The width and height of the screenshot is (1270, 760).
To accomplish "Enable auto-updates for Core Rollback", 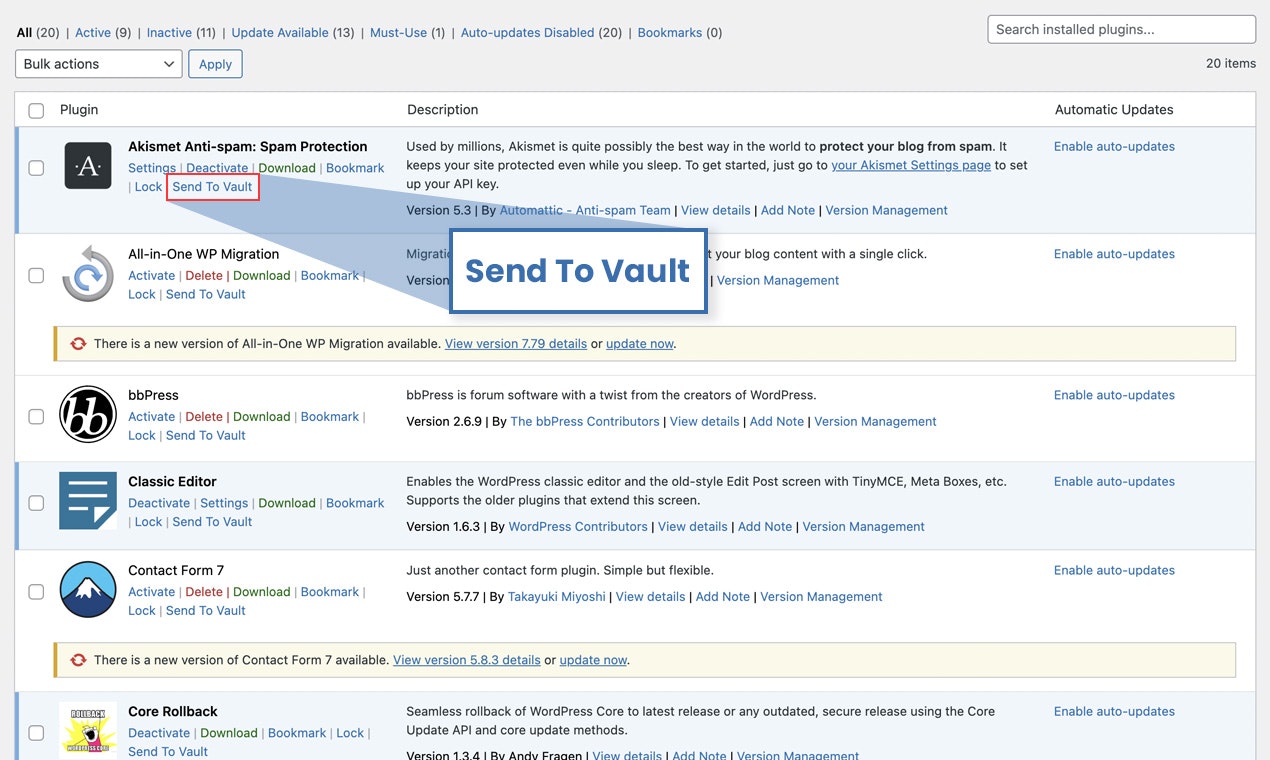I will point(1114,711).
